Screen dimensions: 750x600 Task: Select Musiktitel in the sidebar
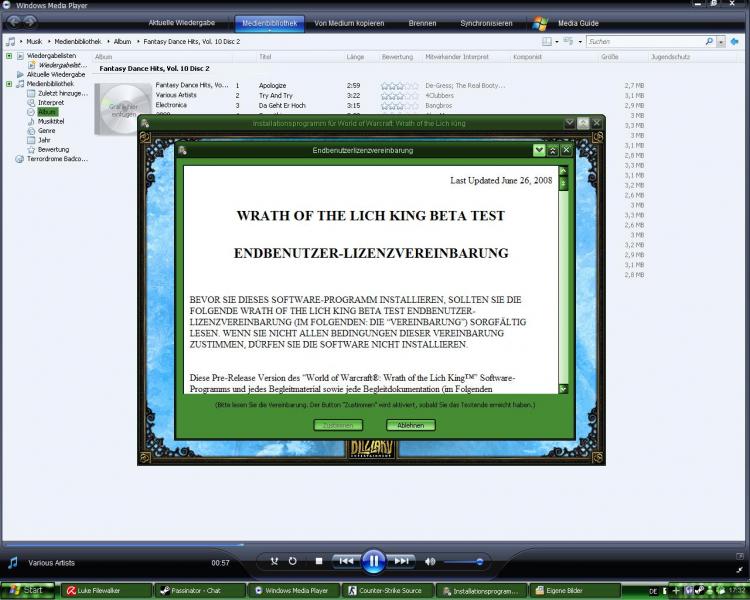pos(51,121)
